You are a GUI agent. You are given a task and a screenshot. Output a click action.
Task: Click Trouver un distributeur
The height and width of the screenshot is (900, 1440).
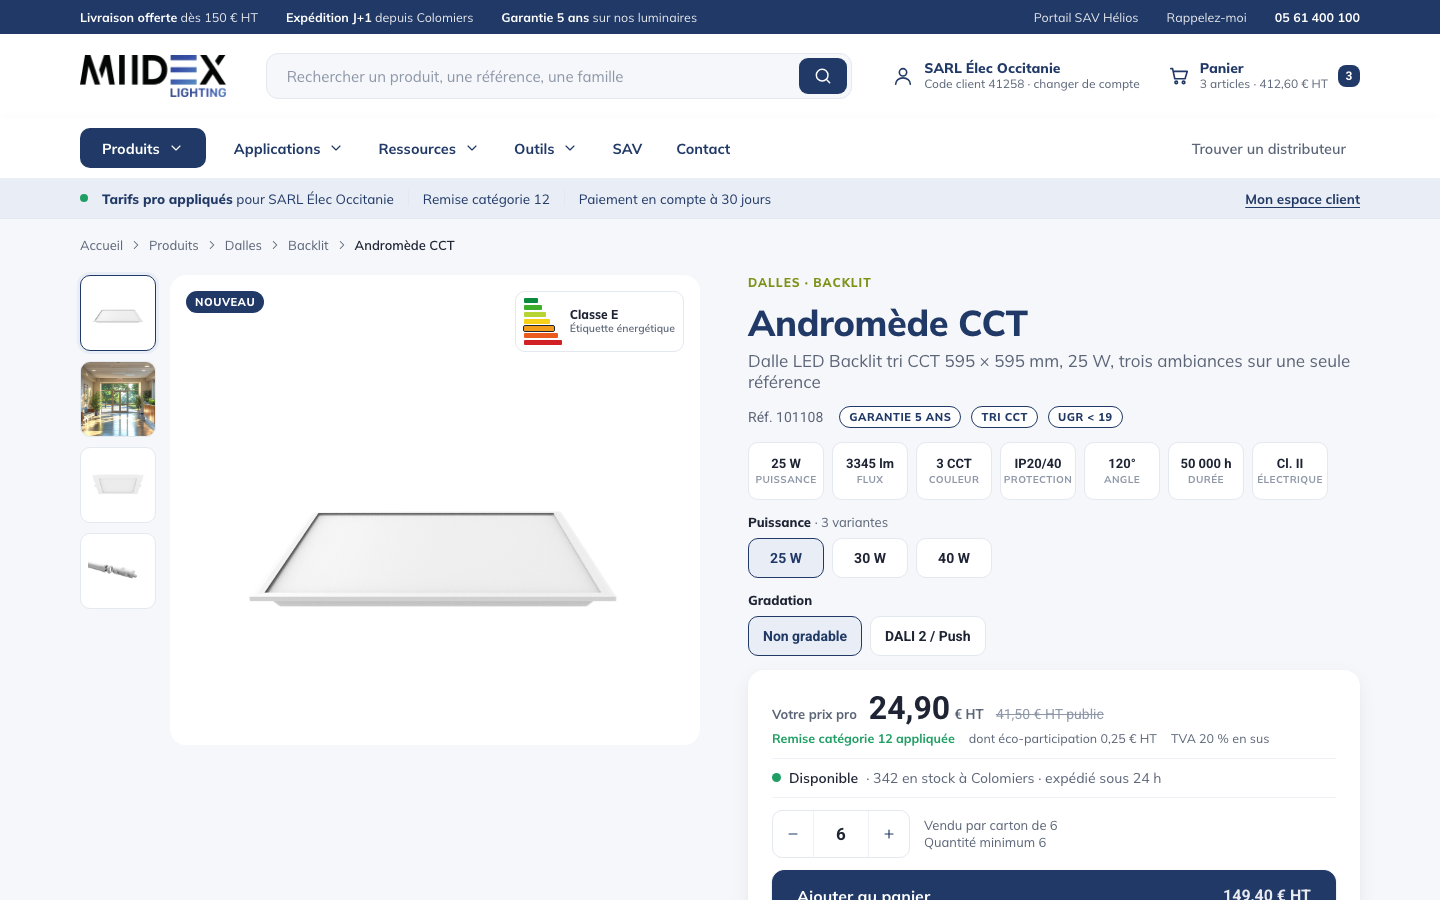[1268, 148]
